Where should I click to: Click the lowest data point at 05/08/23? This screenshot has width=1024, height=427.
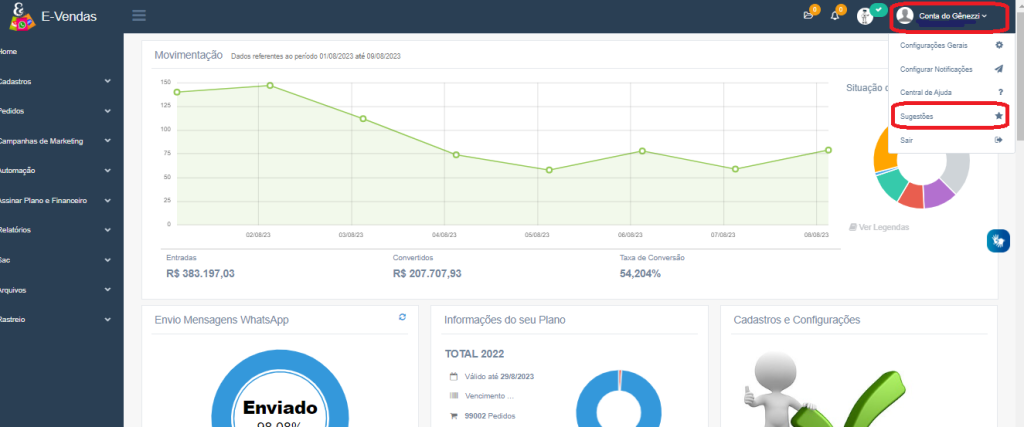pyautogui.click(x=549, y=170)
